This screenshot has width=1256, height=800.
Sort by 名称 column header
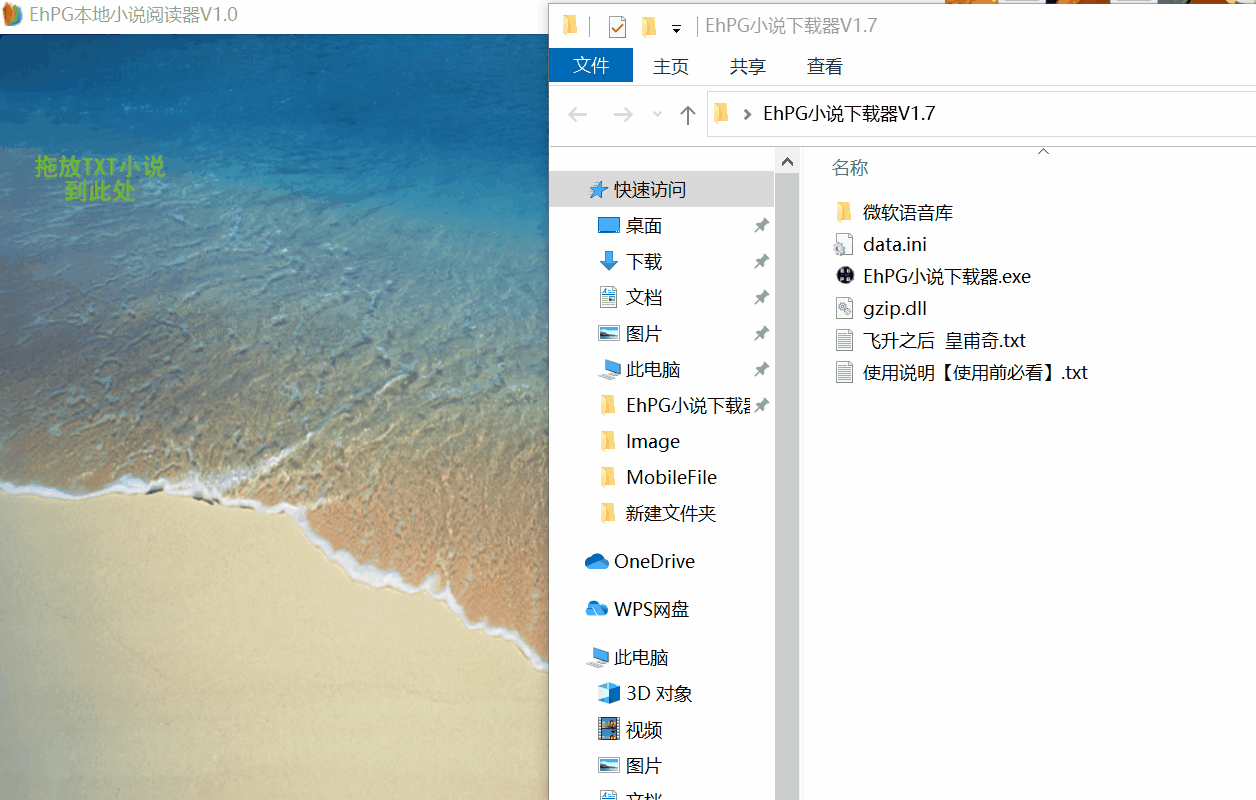click(x=850, y=168)
